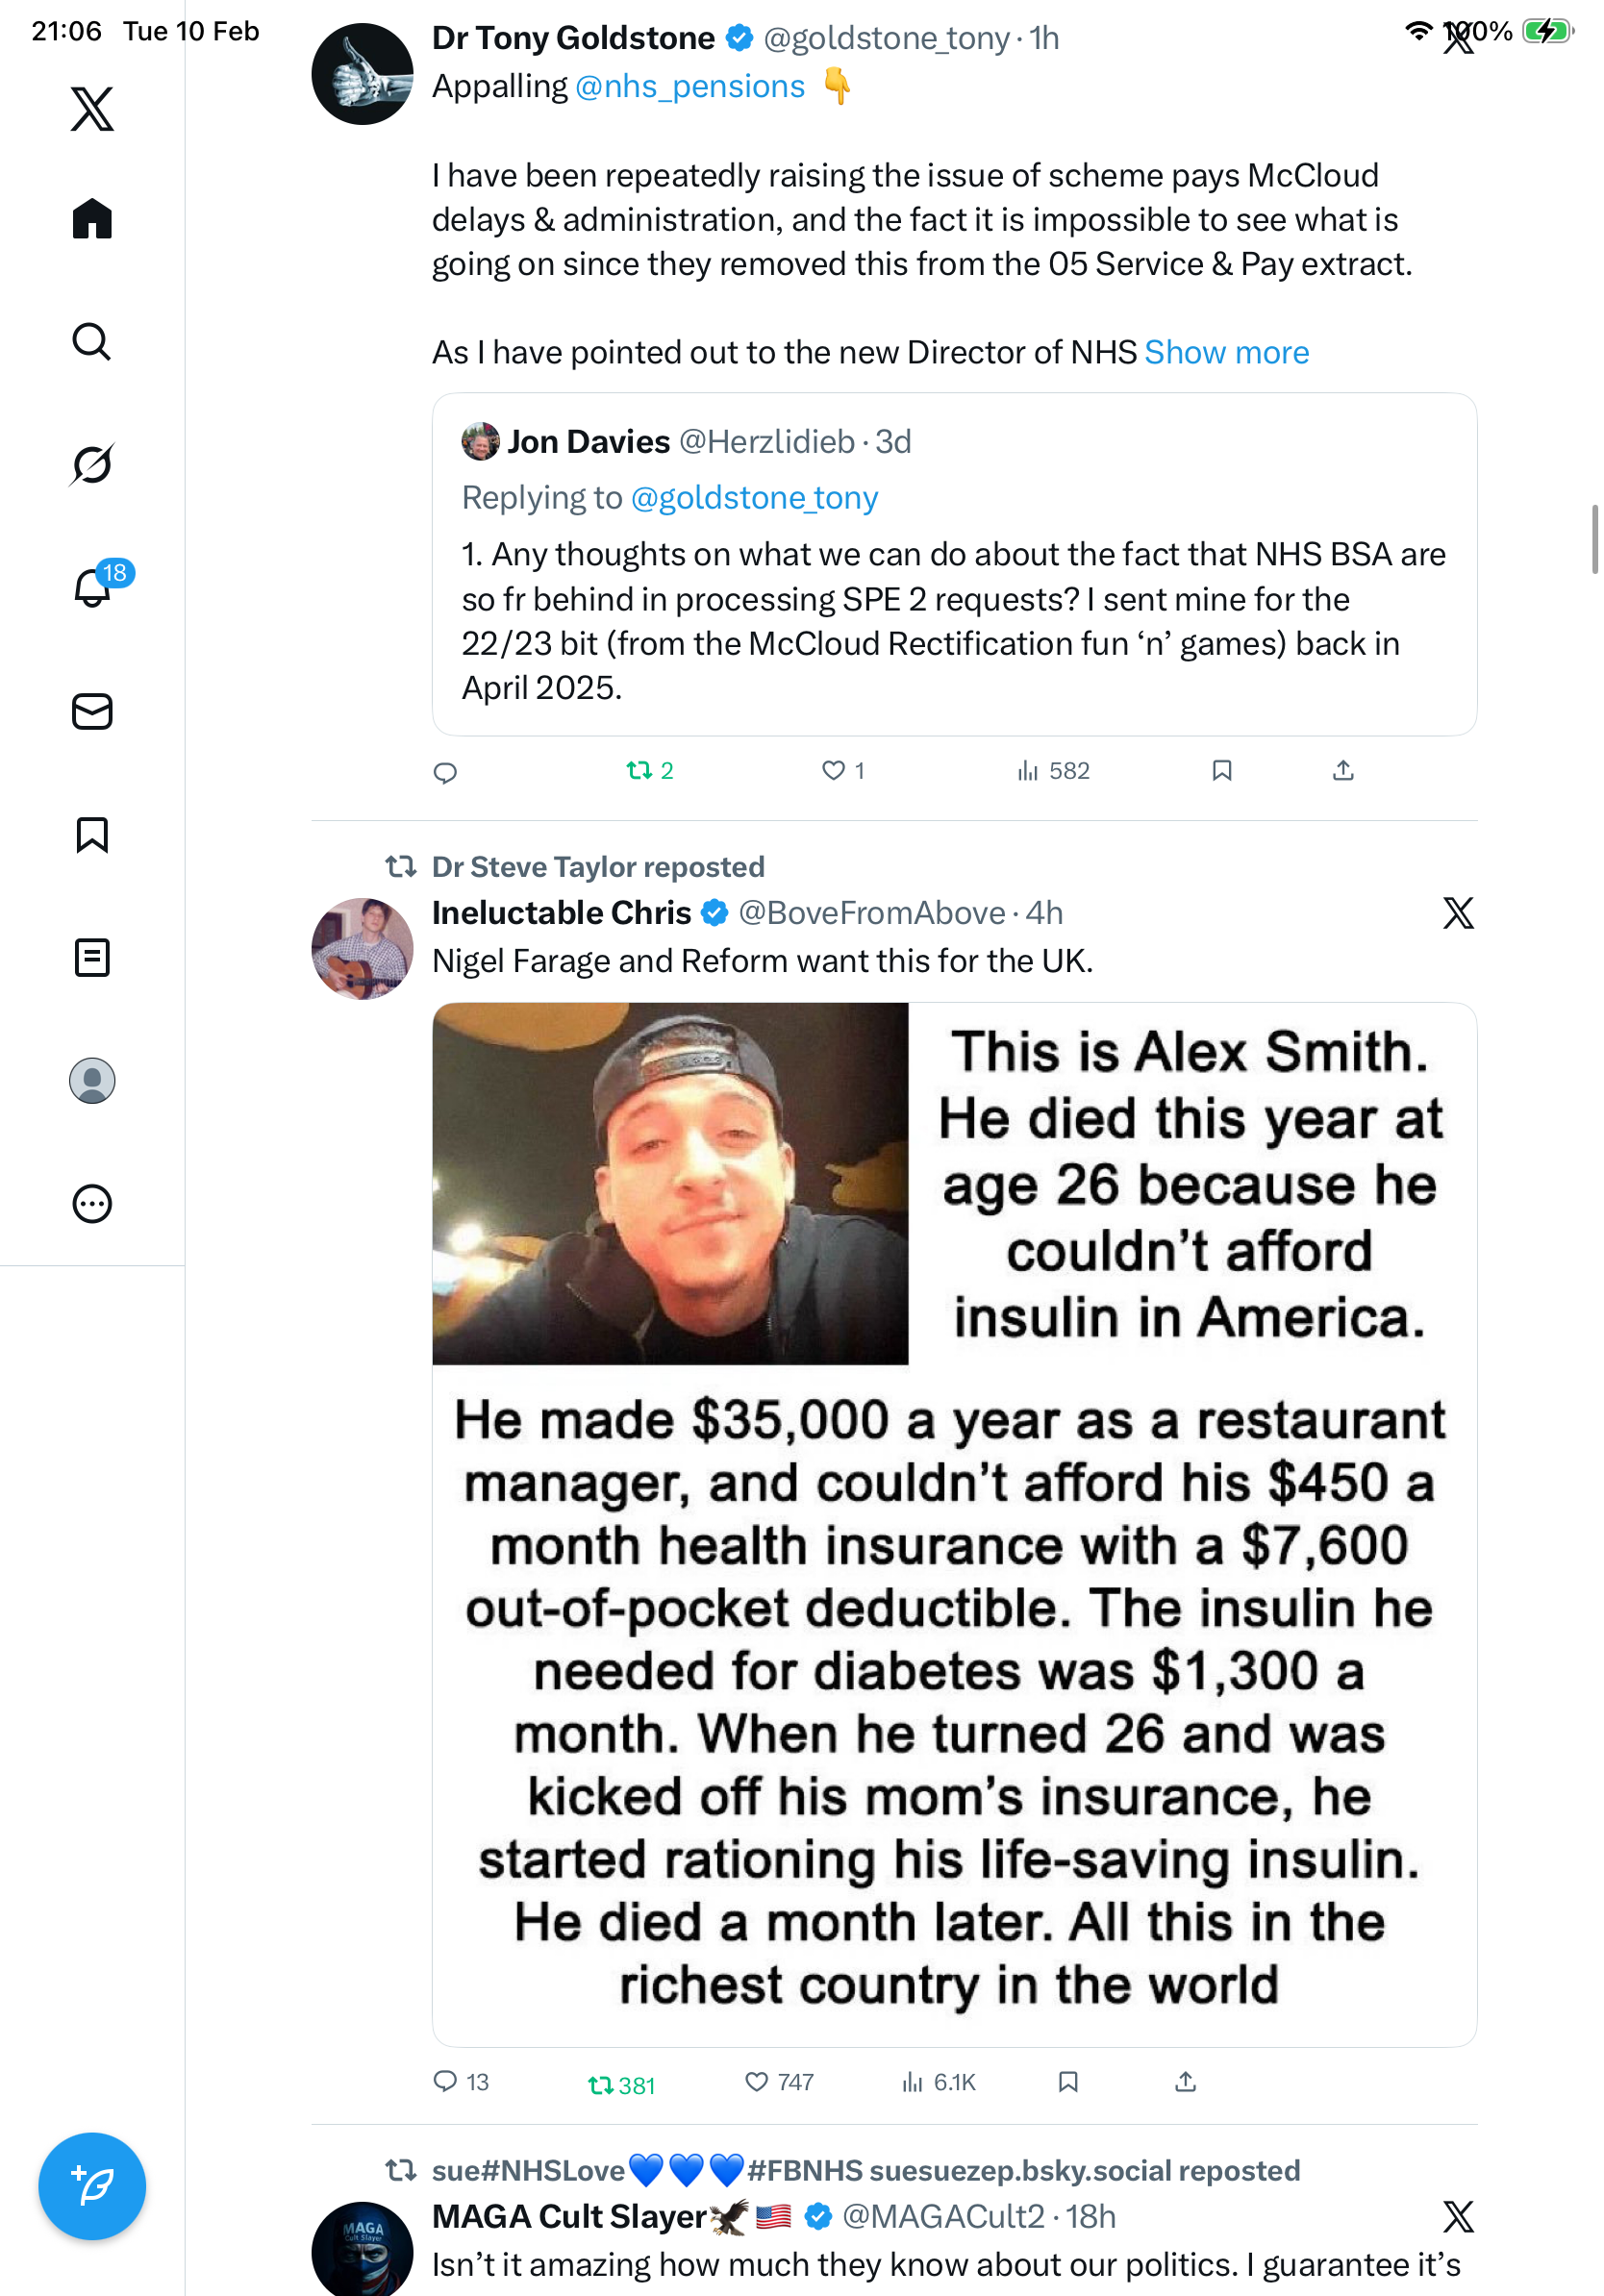1604x2296 pixels.
Task: Open notifications bell with 18 badge
Action: pos(94,587)
